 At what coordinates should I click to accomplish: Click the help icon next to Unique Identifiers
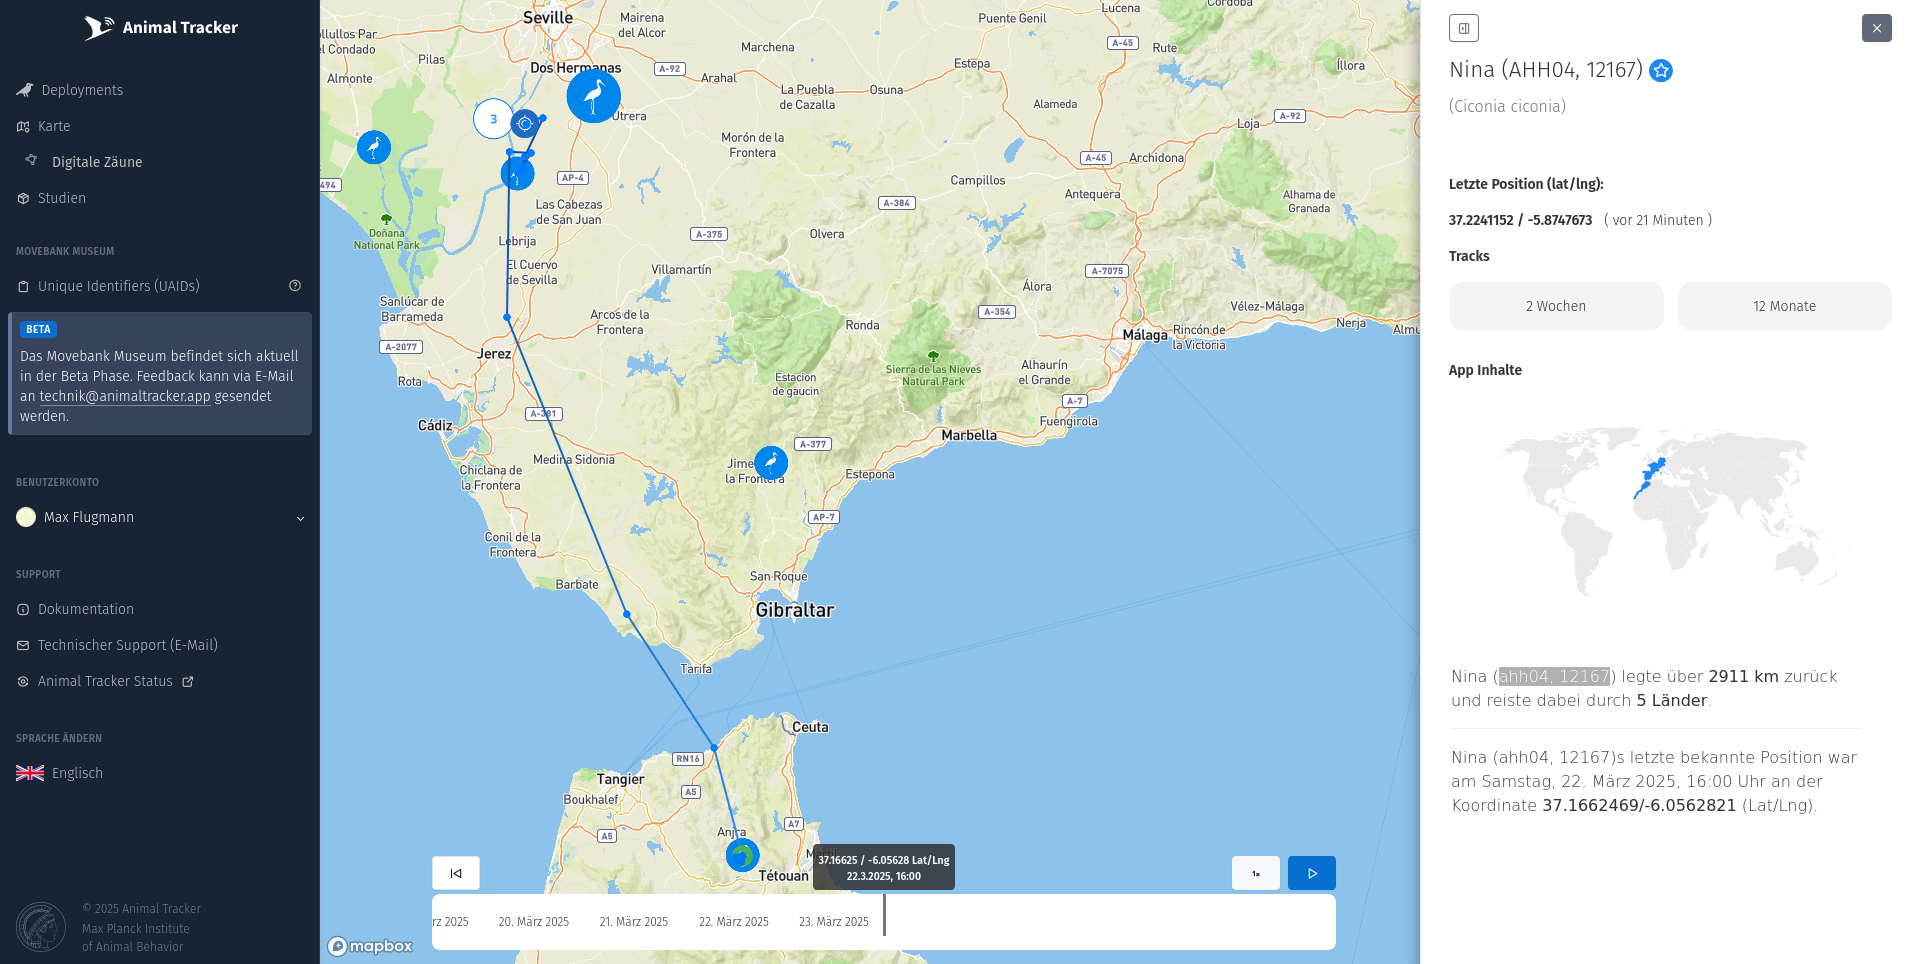click(295, 286)
